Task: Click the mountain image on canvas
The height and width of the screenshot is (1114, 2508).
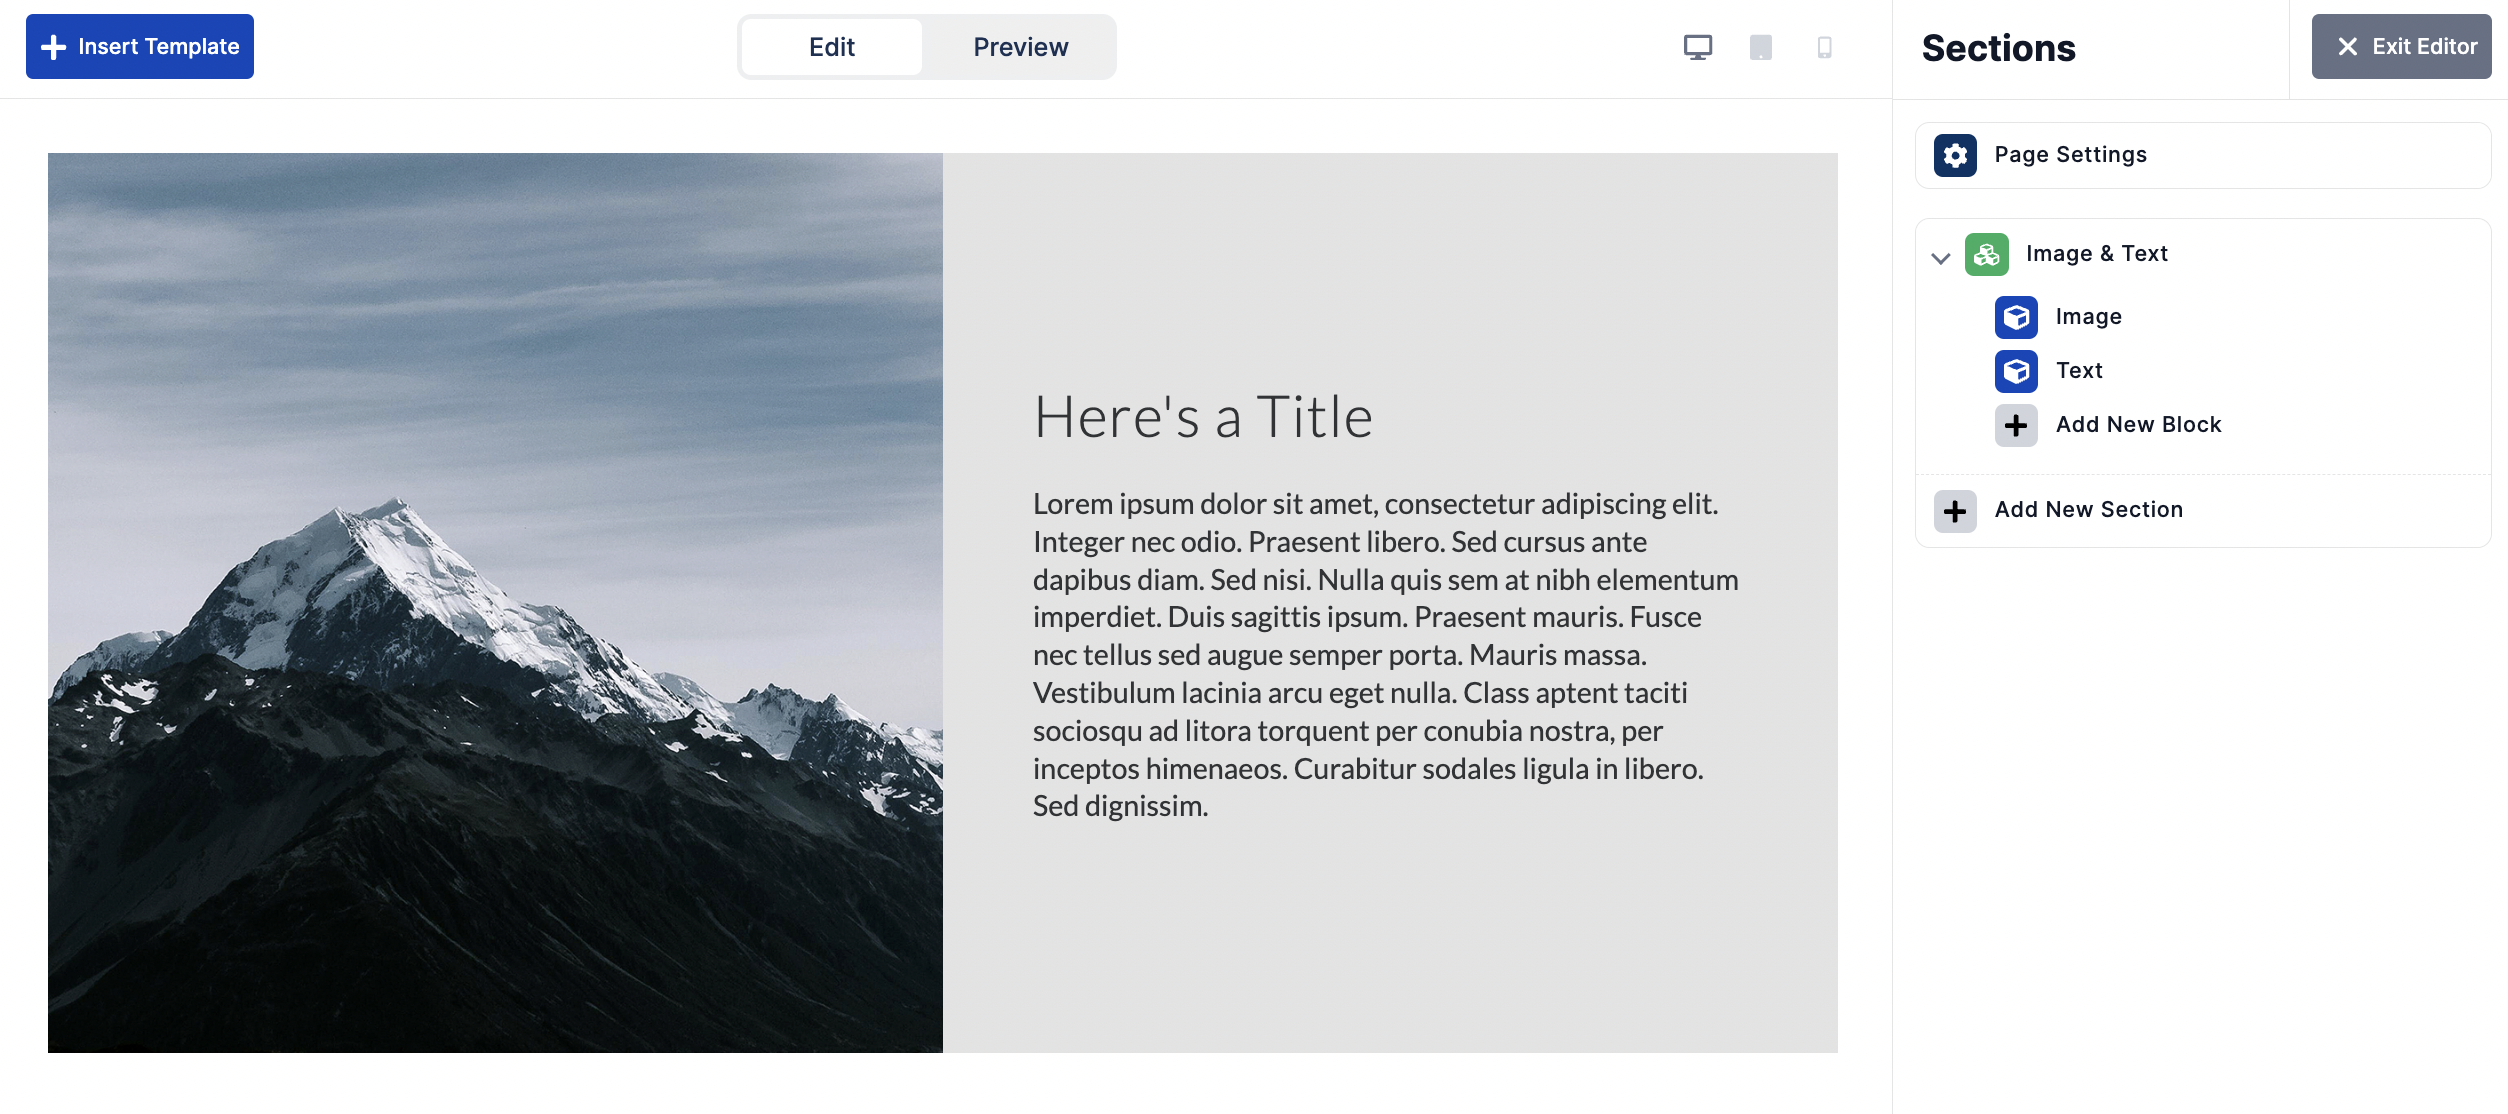Action: 495,602
